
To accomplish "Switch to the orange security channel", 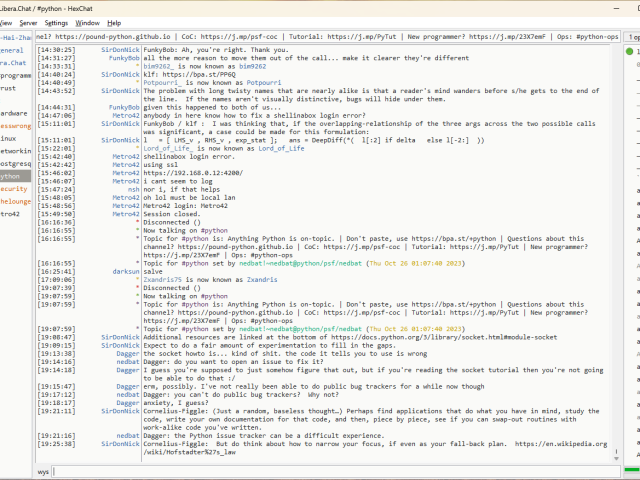I will pos(14,188).
